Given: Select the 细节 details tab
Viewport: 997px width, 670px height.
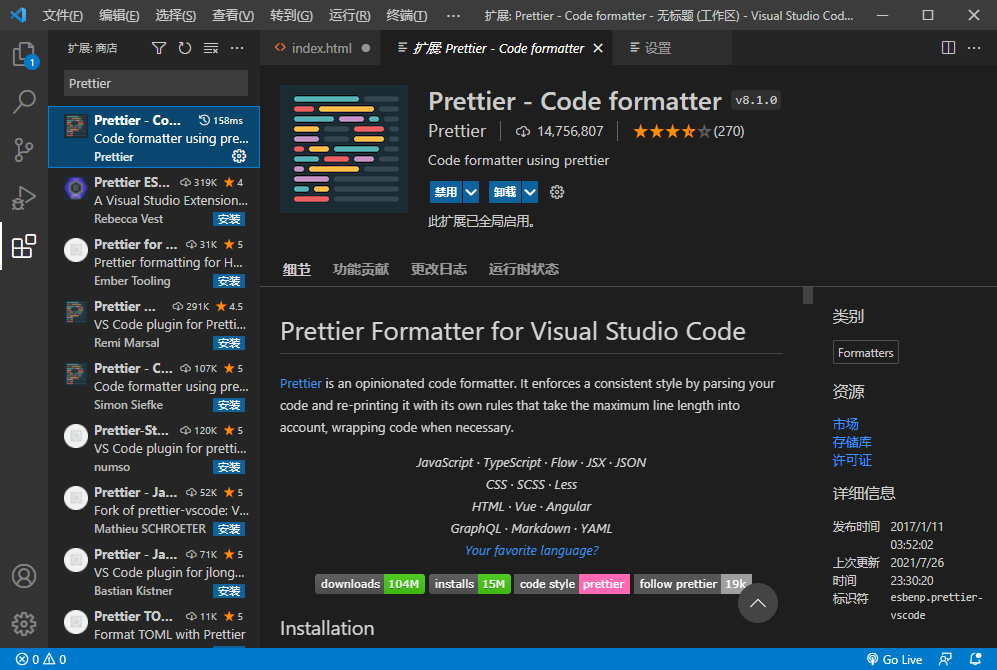Looking at the screenshot, I should click(297, 270).
